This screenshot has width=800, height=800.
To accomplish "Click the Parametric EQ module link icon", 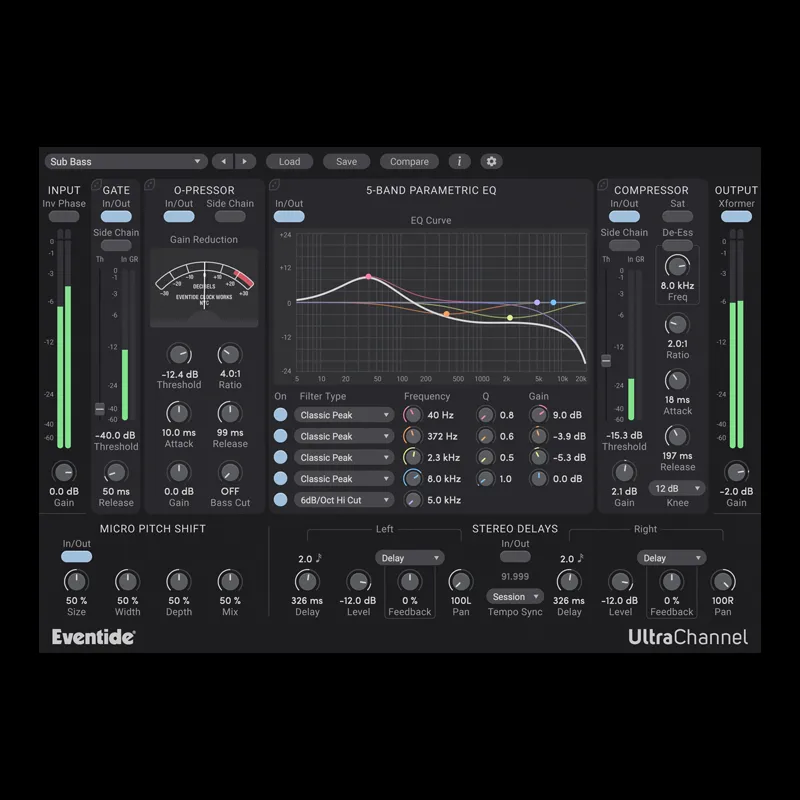I will point(274,184).
